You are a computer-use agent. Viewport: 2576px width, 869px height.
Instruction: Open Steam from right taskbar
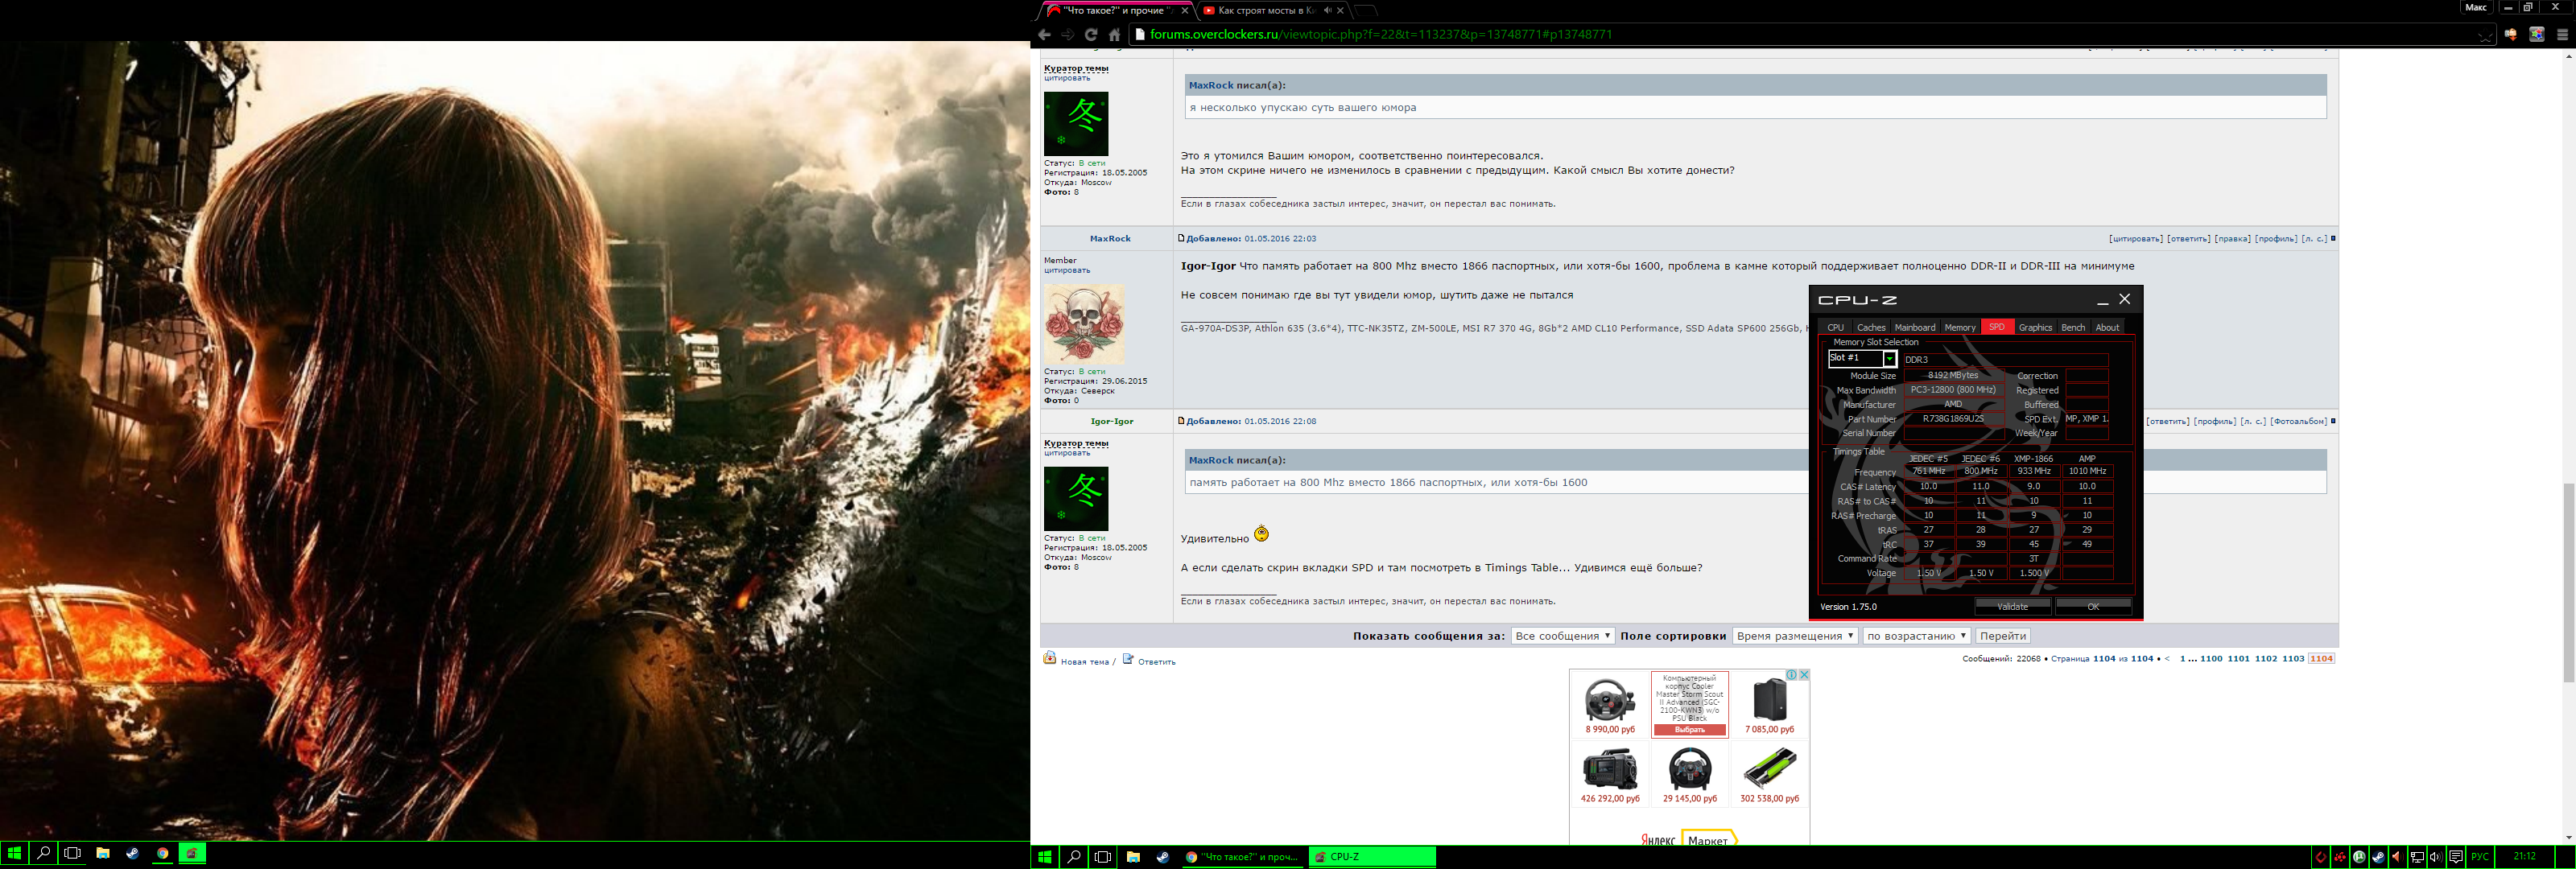[1163, 857]
